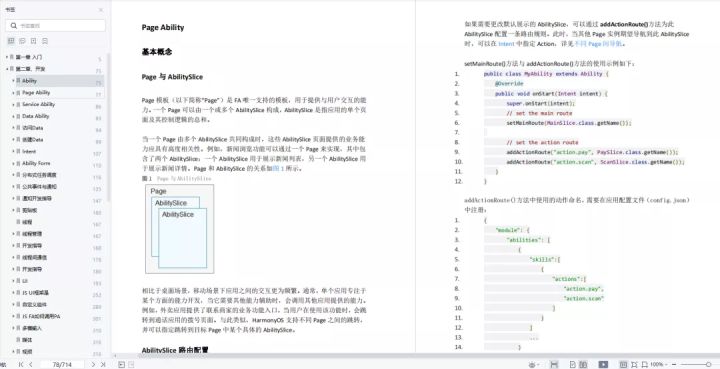
Task: Adjust the zoom slider handle
Action: click(x=709, y=364)
